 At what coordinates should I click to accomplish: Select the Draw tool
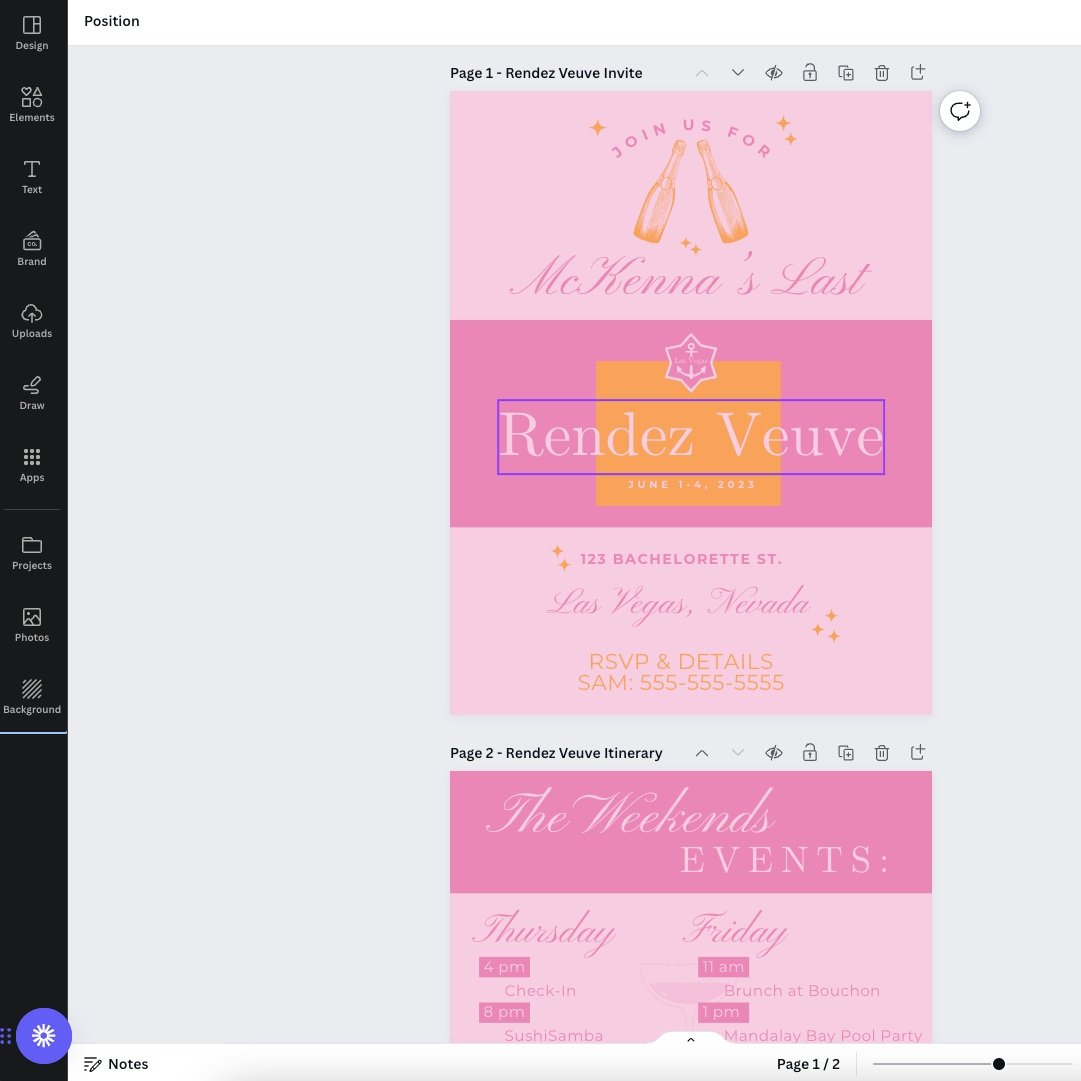[32, 393]
